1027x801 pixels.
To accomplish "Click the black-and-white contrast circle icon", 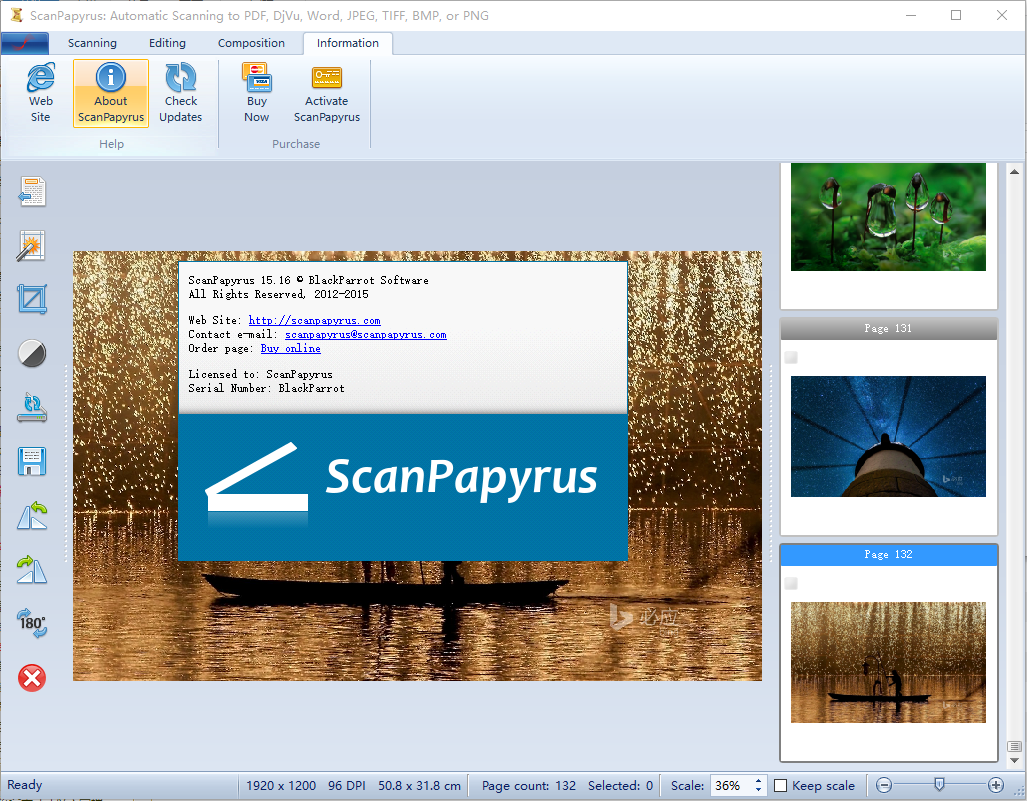I will coord(33,352).
